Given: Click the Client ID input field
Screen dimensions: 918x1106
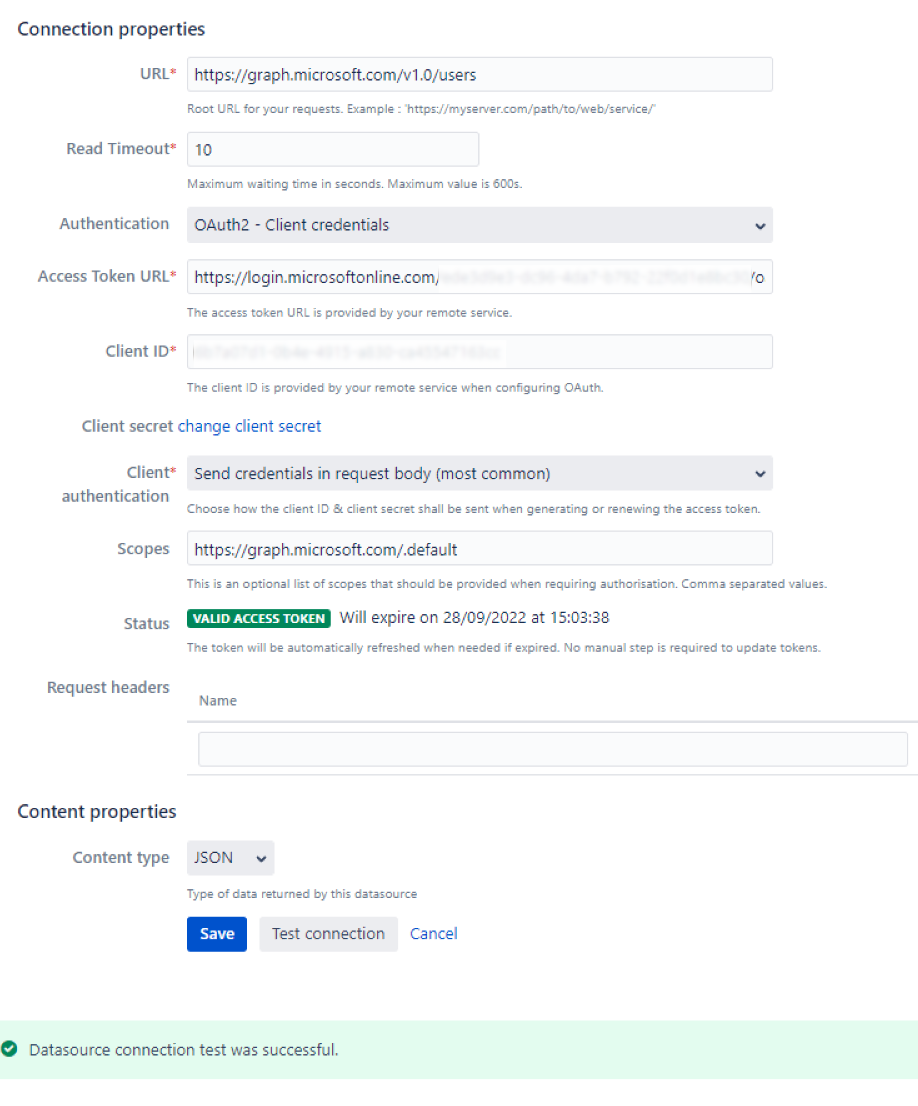Looking at the screenshot, I should [479, 352].
